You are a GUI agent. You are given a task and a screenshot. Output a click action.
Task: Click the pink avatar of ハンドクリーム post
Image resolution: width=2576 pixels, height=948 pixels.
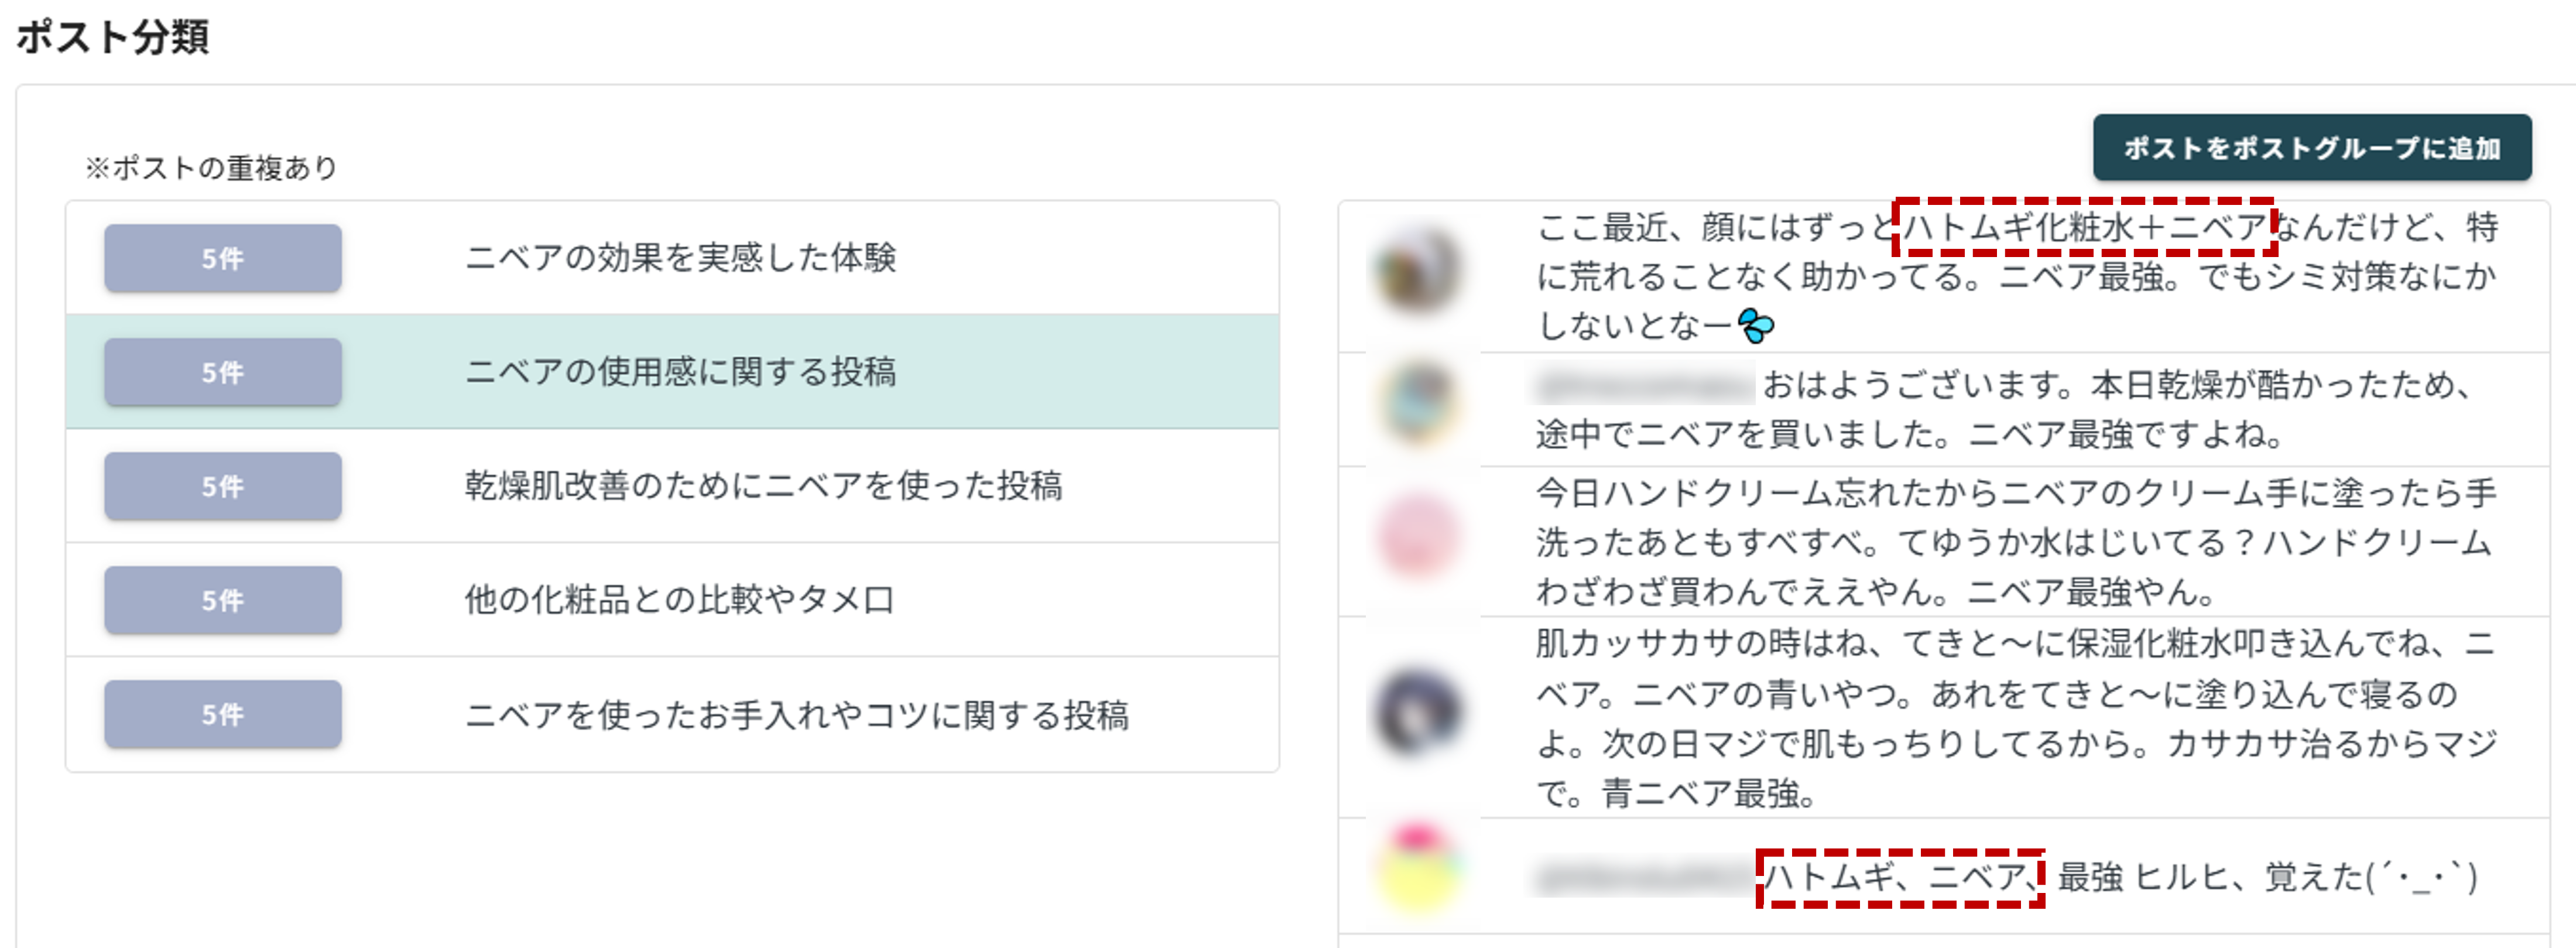[1417, 536]
